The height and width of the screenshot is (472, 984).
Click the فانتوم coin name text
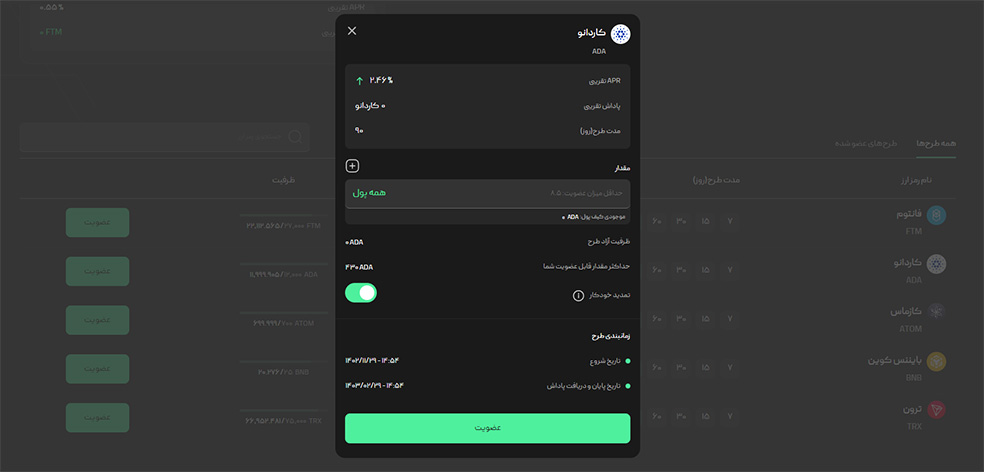click(909, 214)
